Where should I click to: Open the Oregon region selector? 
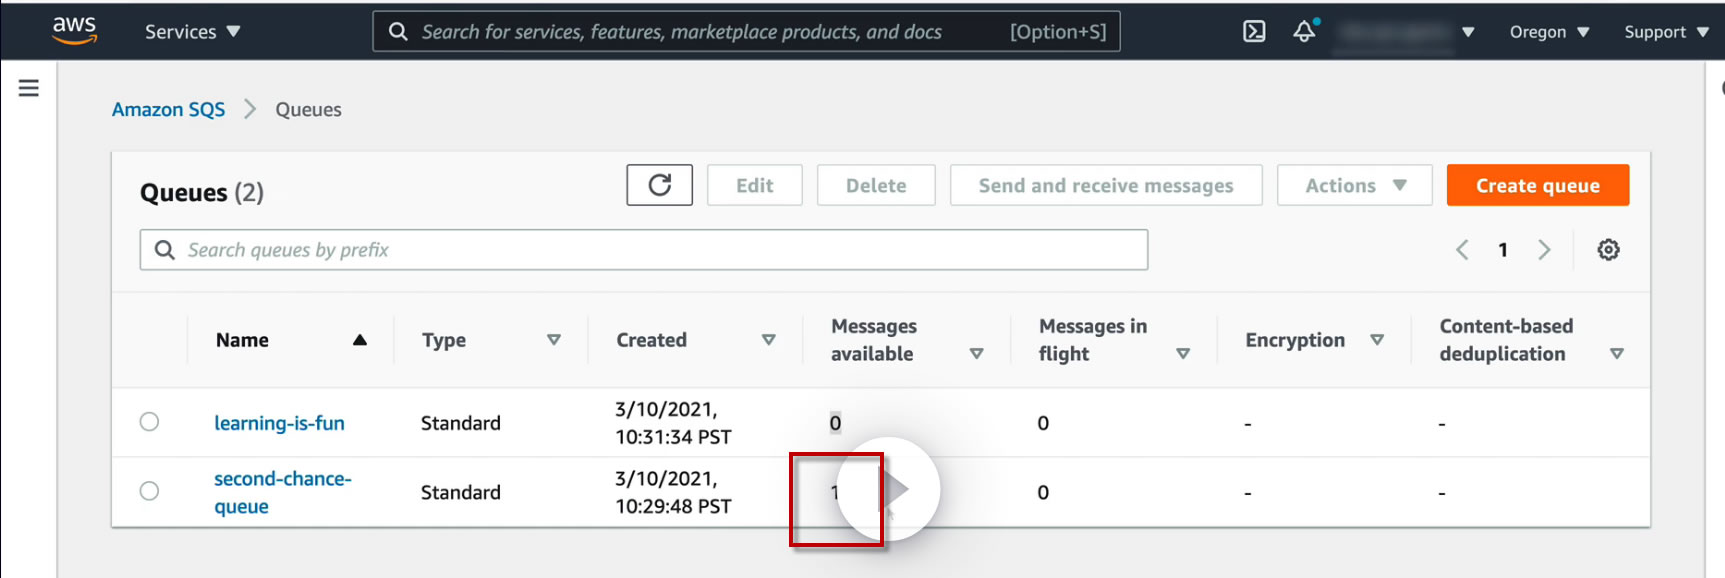1549,32
